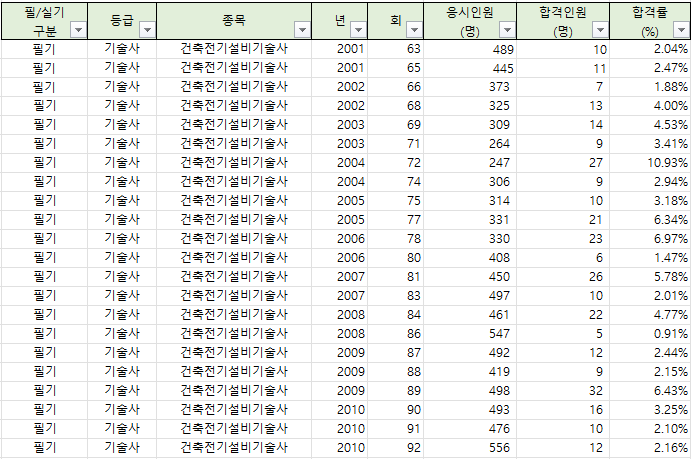The width and height of the screenshot is (691, 459).
Task: Select the 합격률 (%) header cell
Action: pyautogui.click(x=650, y=21)
